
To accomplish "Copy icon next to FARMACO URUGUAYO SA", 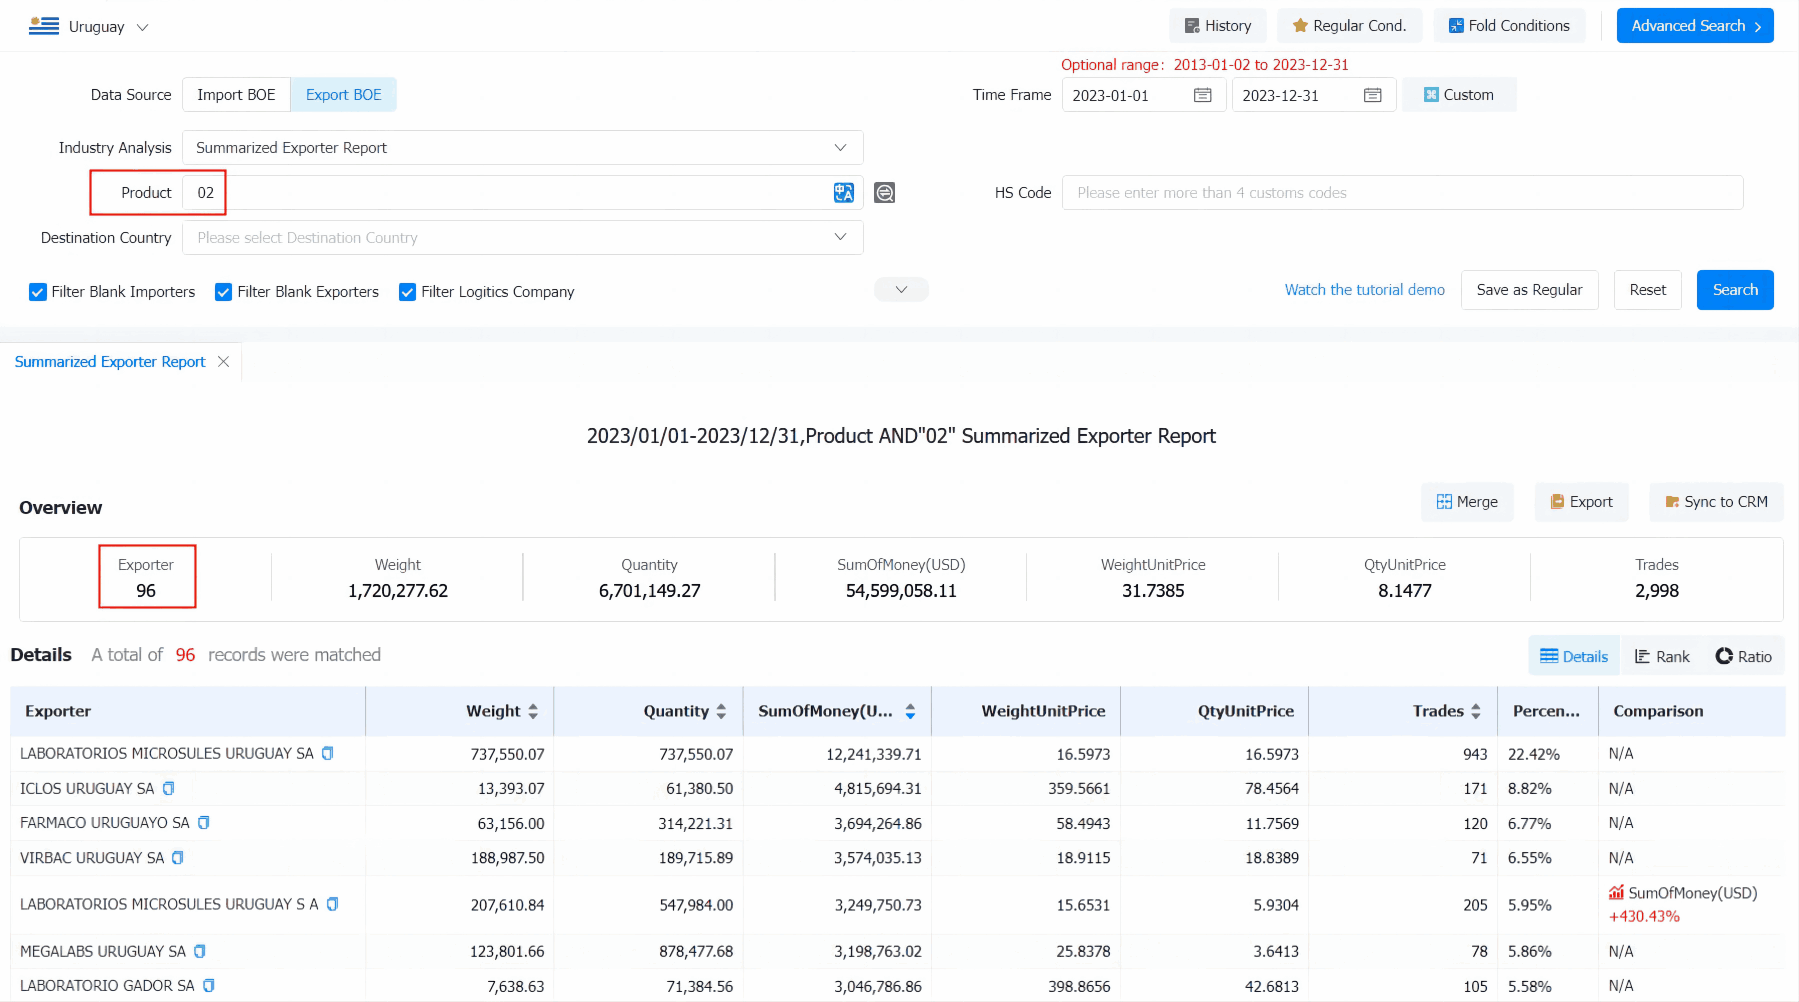I will click(203, 822).
